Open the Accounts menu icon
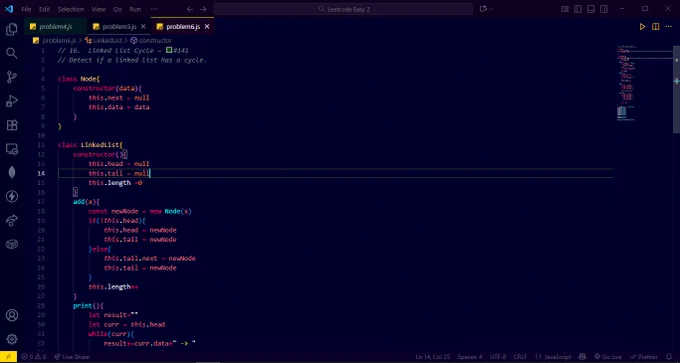The height and width of the screenshot is (363, 680). tap(12, 315)
